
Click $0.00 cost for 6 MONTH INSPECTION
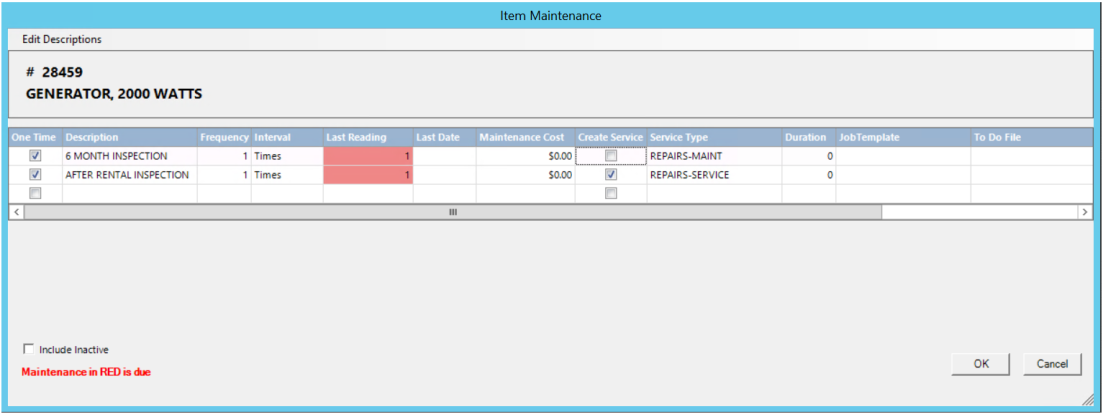coord(525,156)
